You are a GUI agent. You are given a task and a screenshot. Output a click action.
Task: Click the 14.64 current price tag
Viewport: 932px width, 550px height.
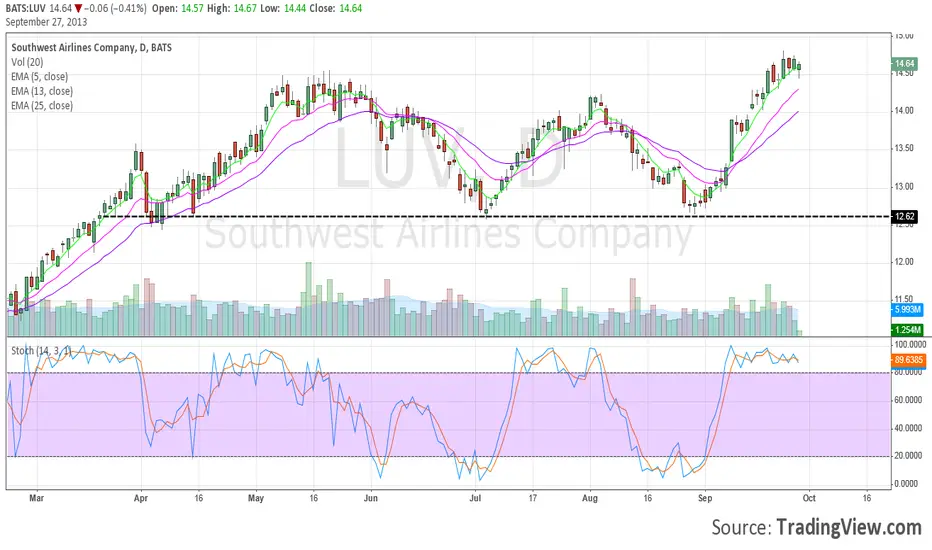(x=905, y=64)
